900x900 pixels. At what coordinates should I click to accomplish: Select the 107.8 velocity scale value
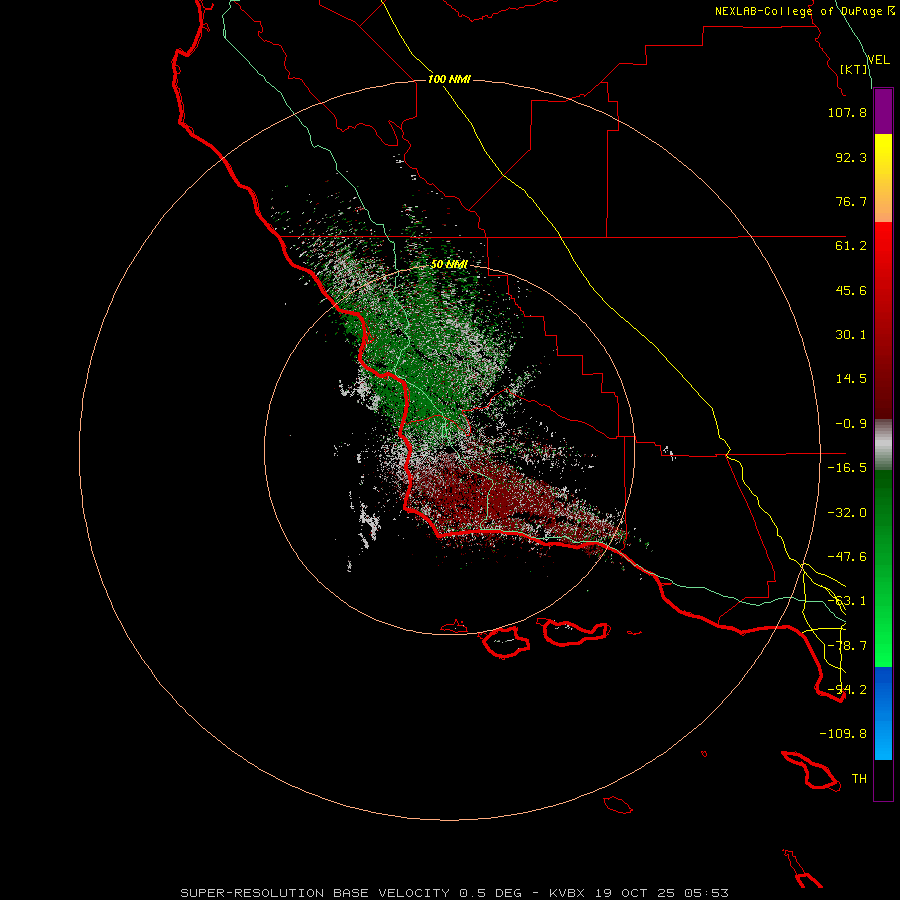pos(847,112)
